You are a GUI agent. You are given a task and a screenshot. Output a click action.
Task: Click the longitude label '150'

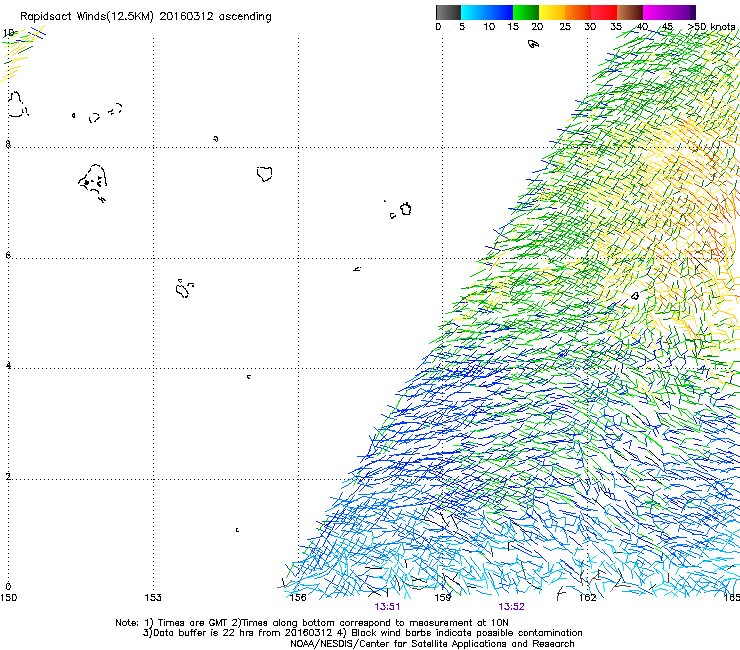(8, 598)
